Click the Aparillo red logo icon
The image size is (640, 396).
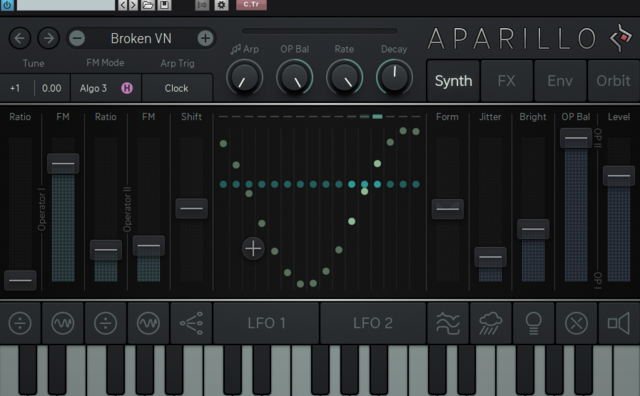621,38
